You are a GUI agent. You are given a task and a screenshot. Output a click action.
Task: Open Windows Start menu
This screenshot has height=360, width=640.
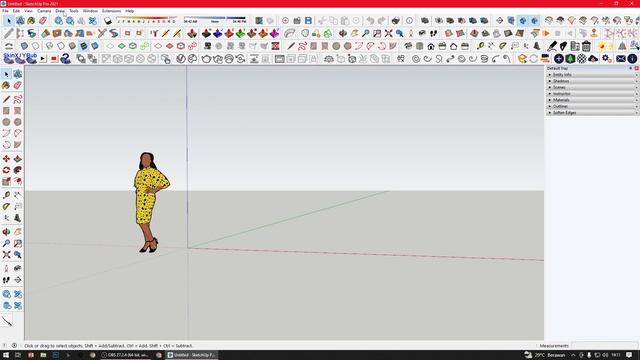6,355
